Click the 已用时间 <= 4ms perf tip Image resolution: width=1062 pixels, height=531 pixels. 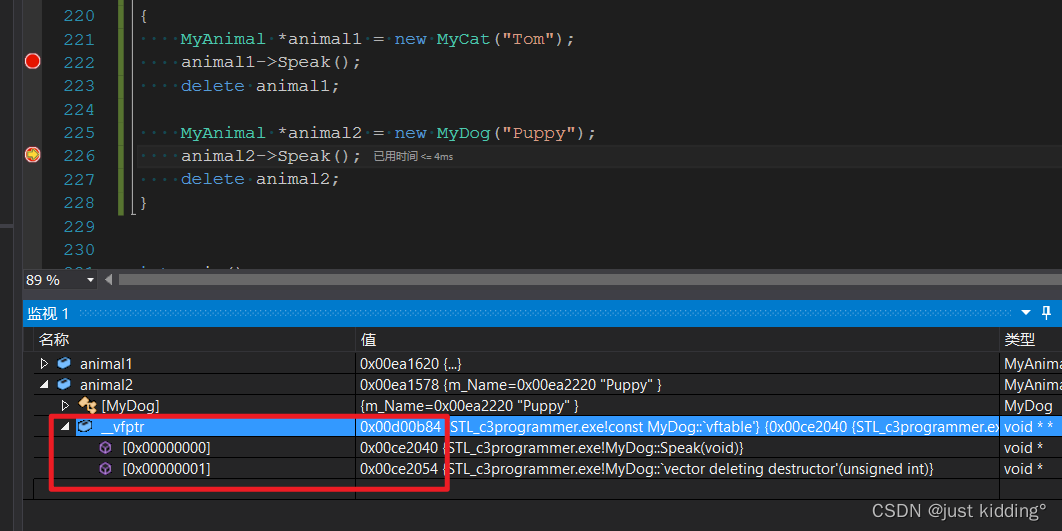point(413,156)
